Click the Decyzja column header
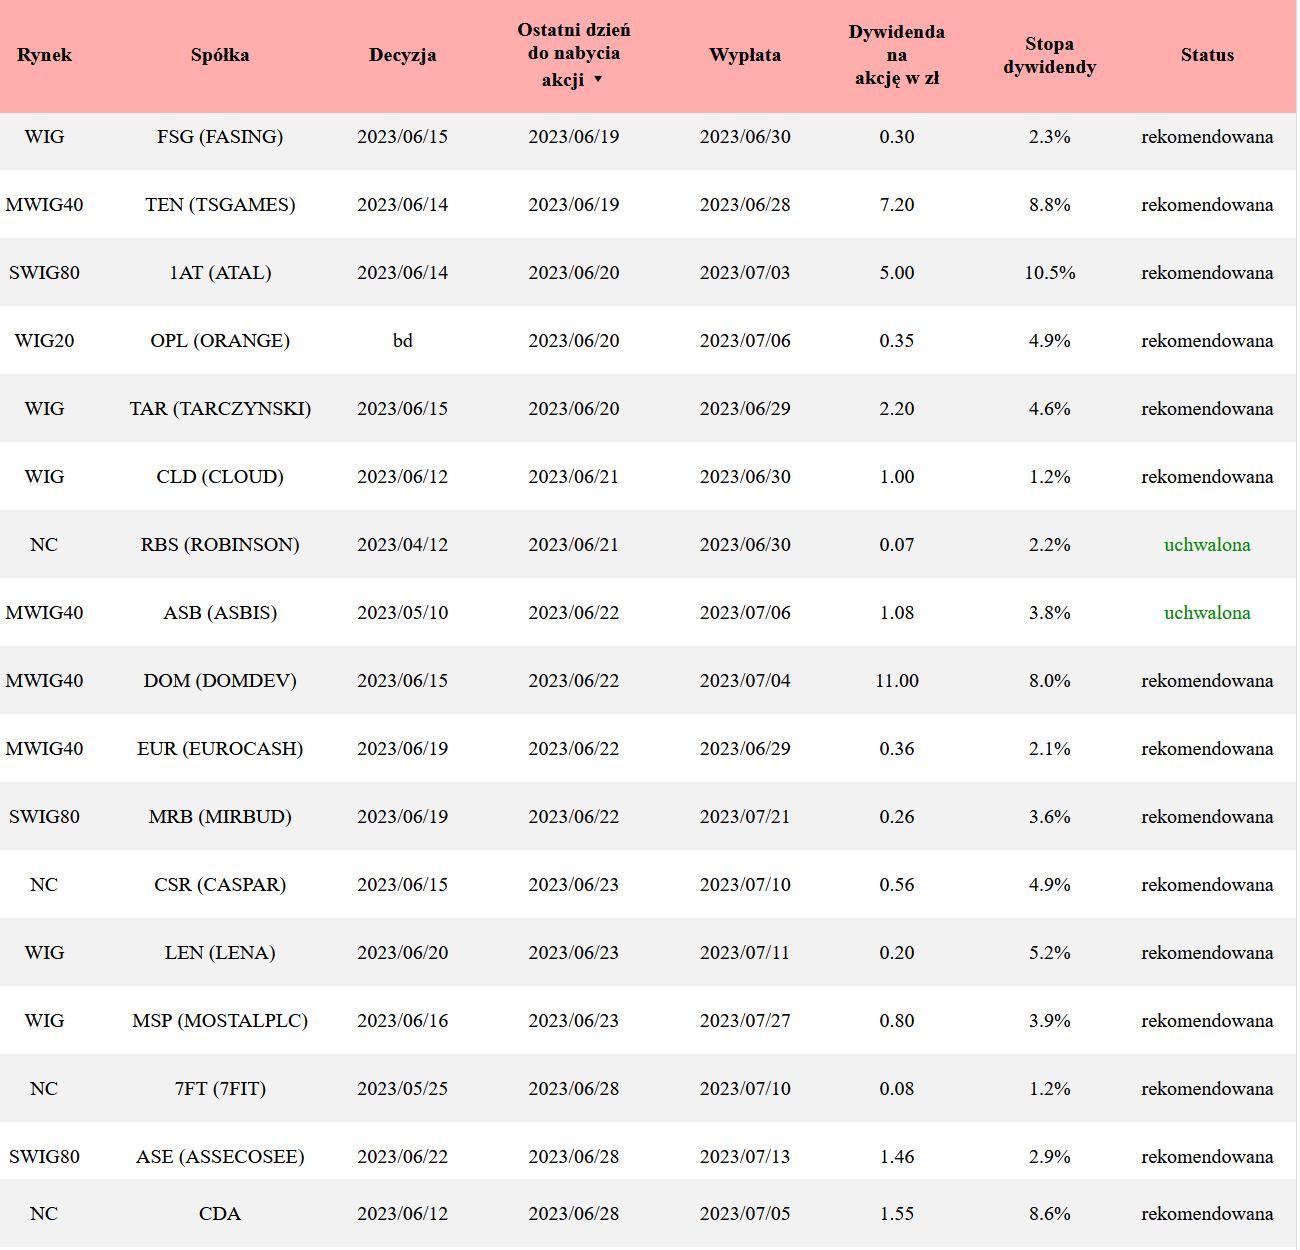 click(402, 55)
